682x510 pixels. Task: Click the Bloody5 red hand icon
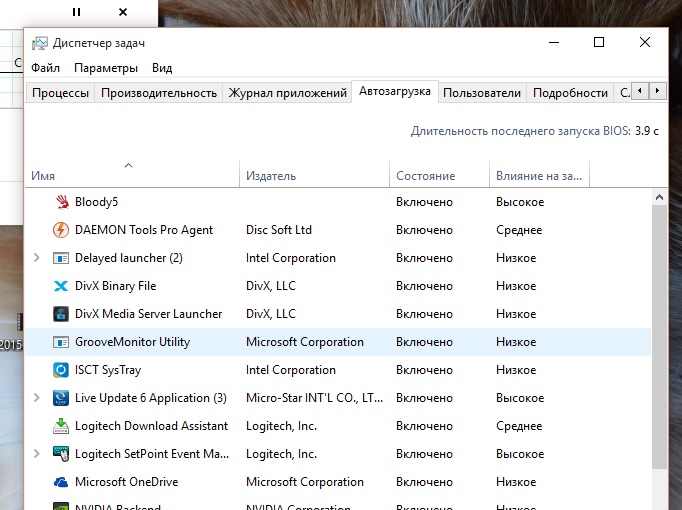[x=62, y=202]
